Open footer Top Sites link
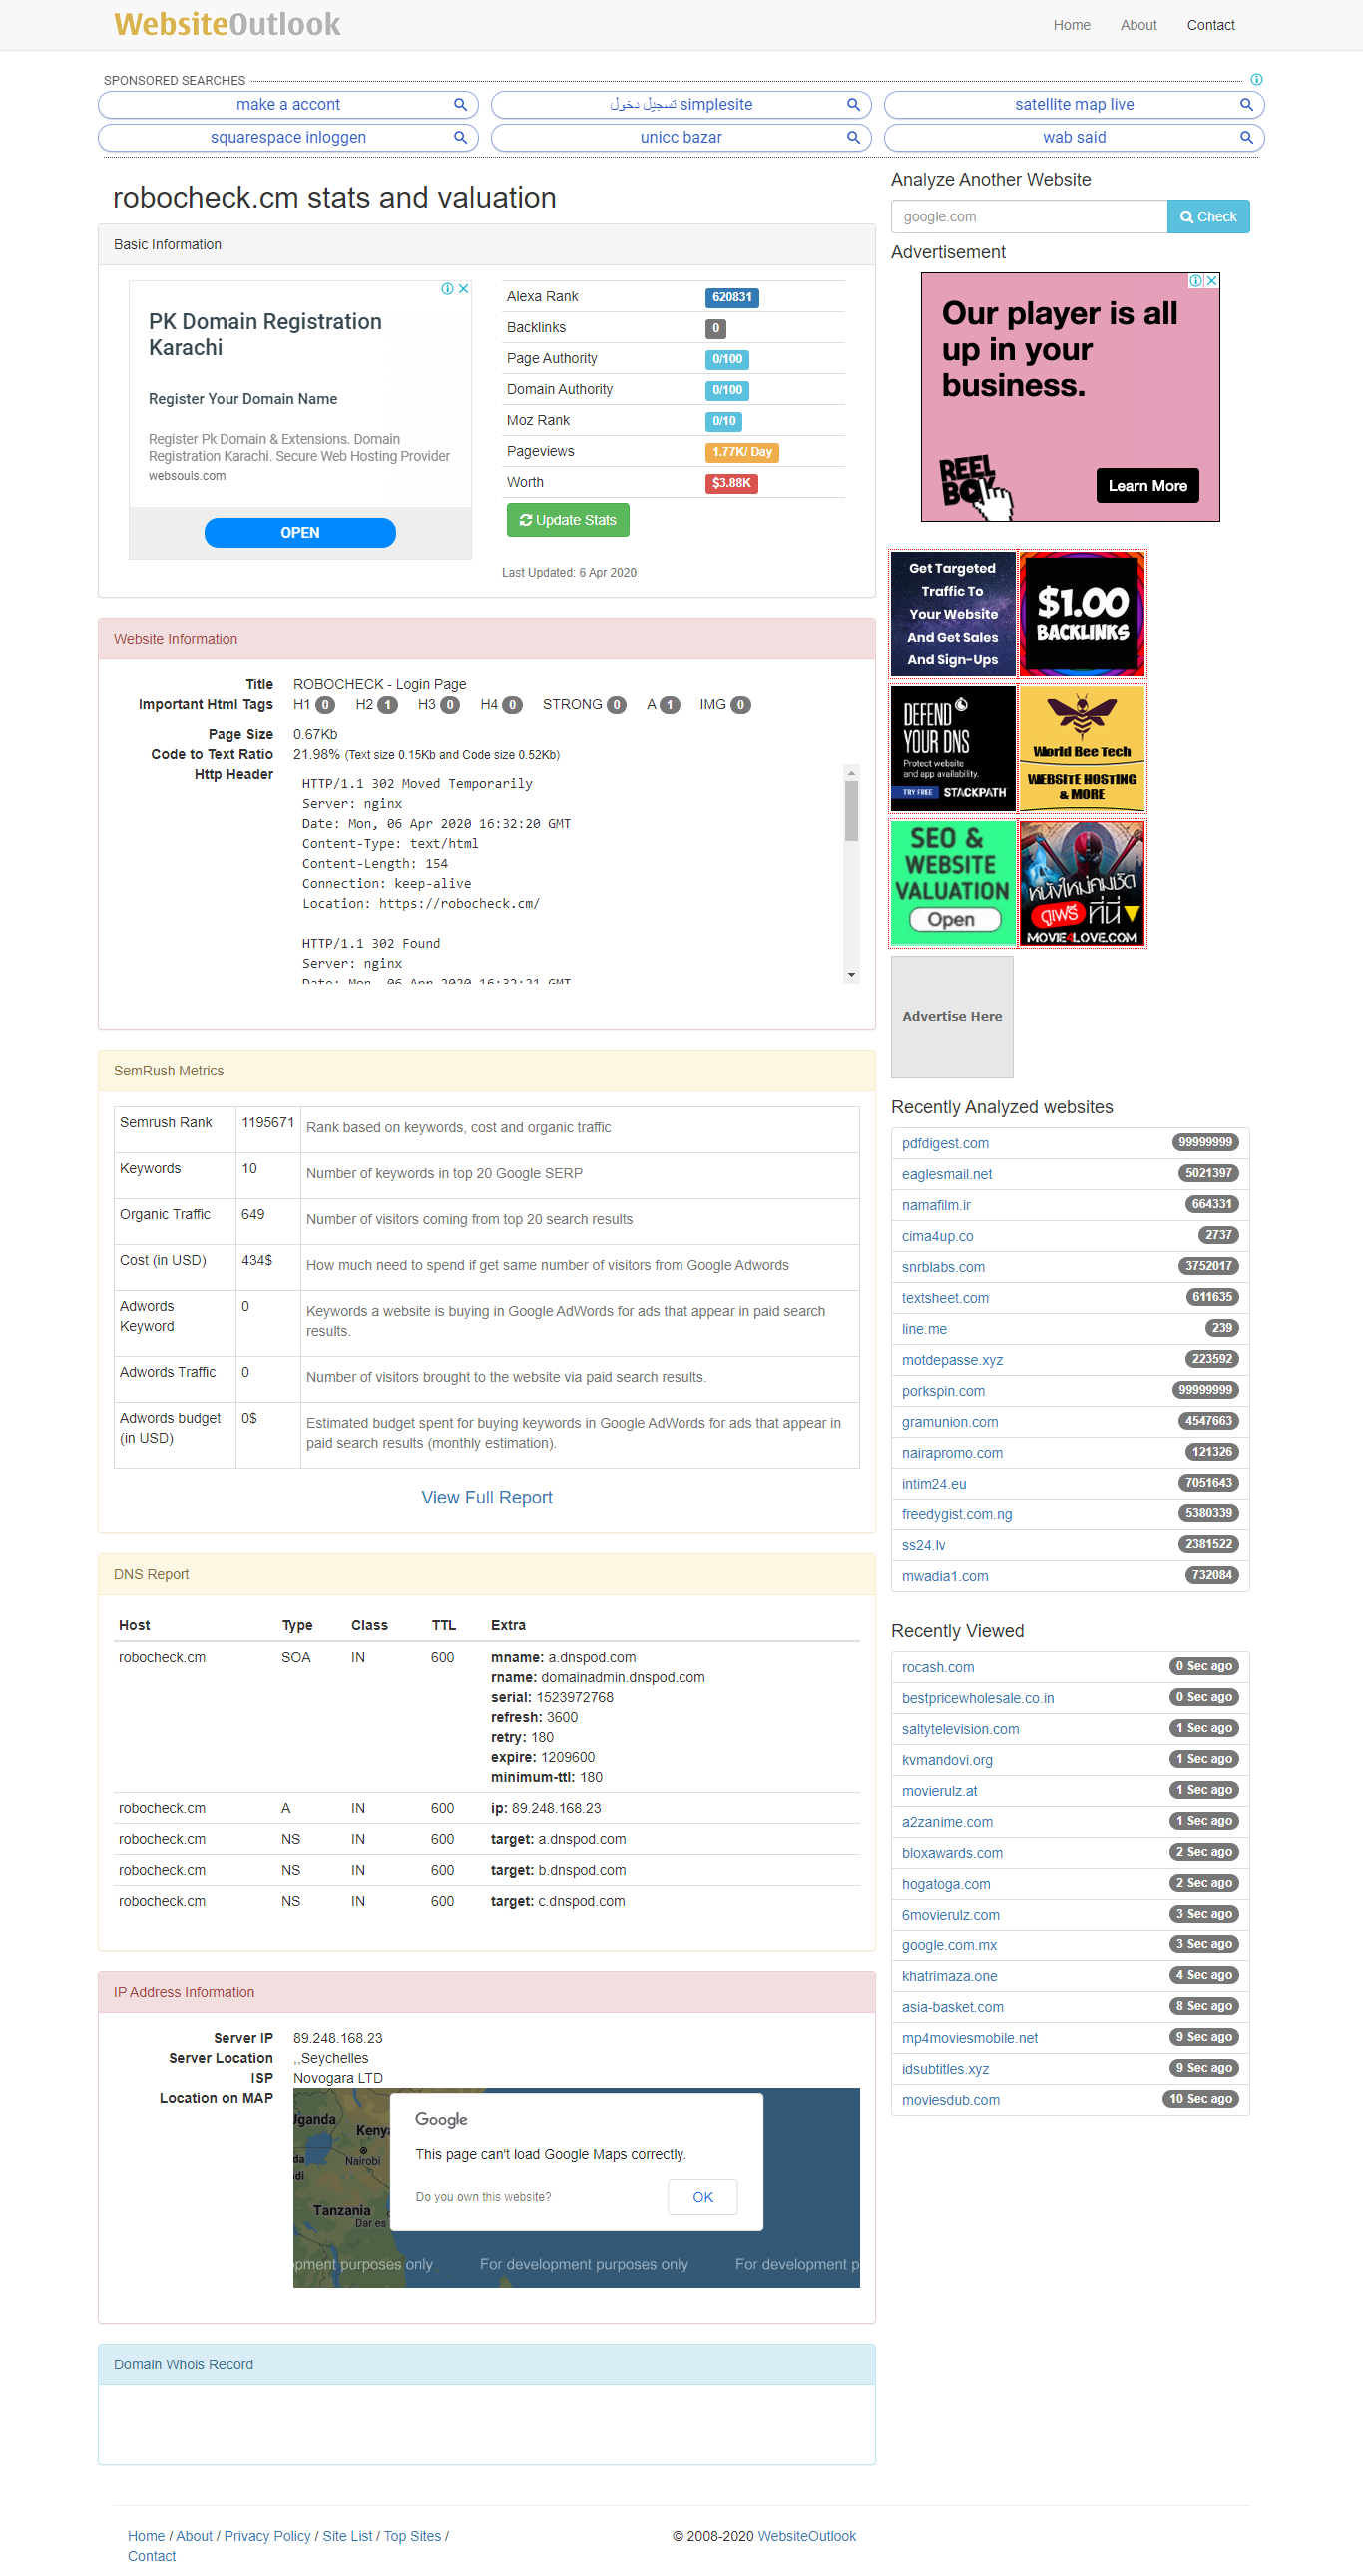 pos(412,2536)
